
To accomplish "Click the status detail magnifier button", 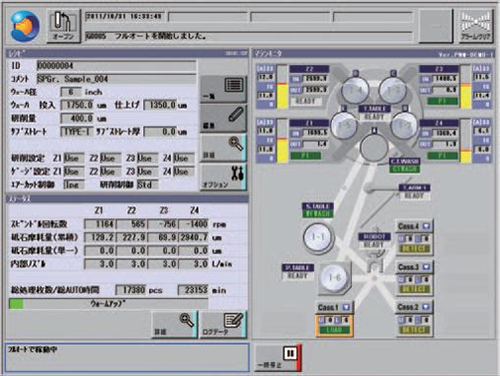I will (x=175, y=325).
